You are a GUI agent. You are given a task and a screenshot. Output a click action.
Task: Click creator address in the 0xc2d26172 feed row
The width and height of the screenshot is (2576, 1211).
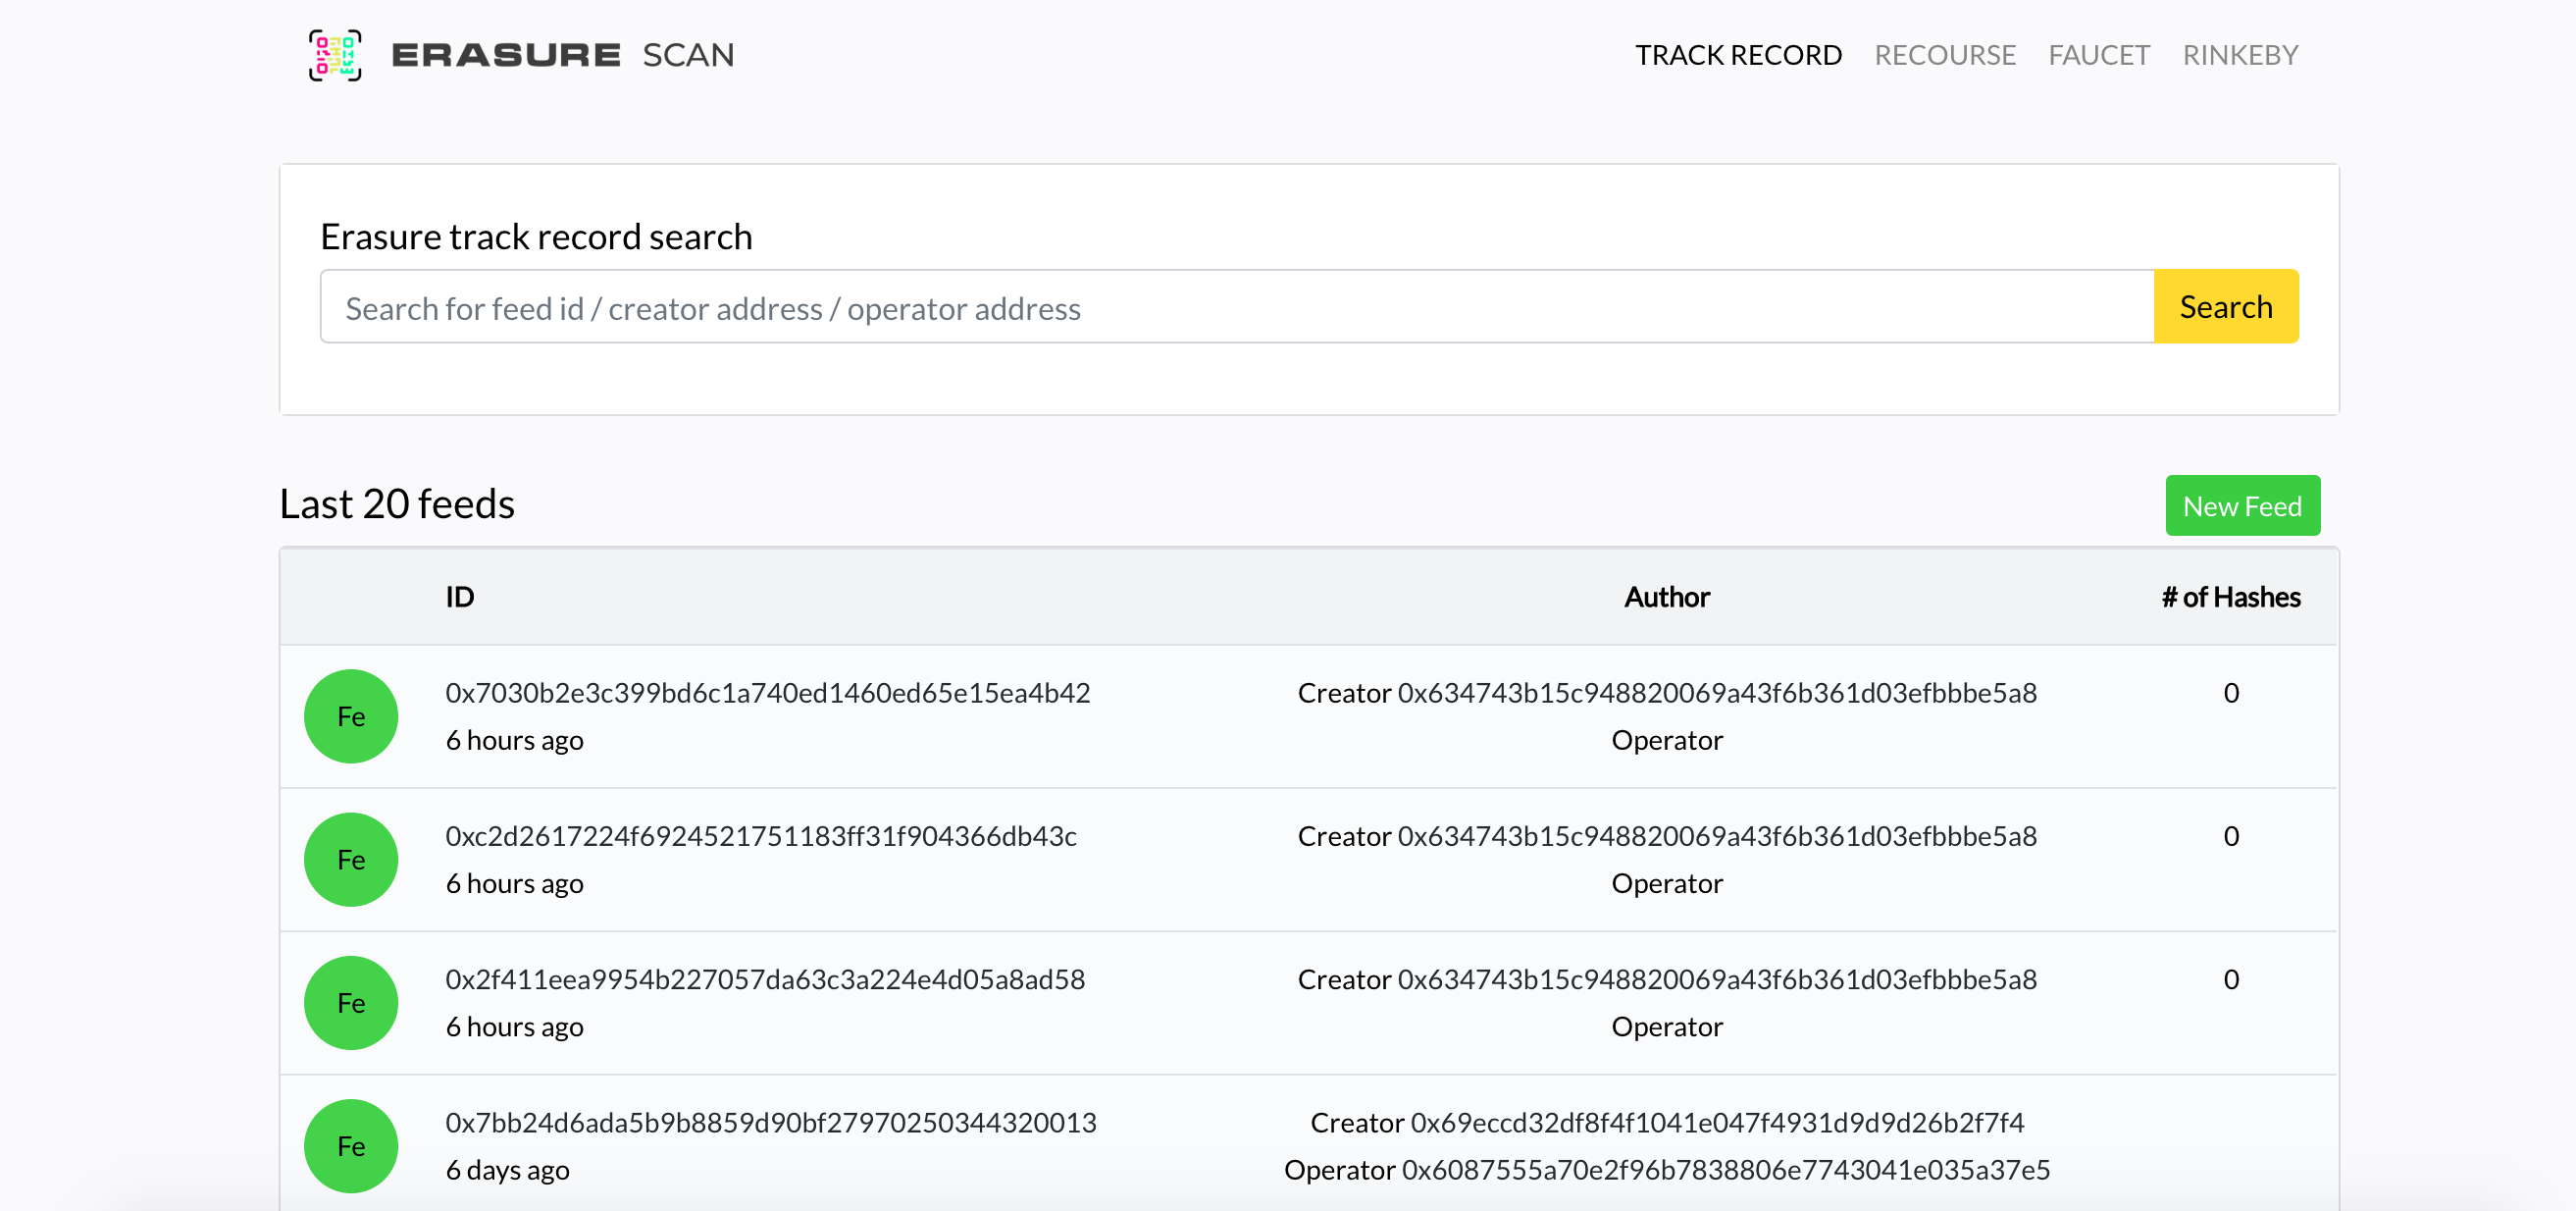coord(1717,836)
